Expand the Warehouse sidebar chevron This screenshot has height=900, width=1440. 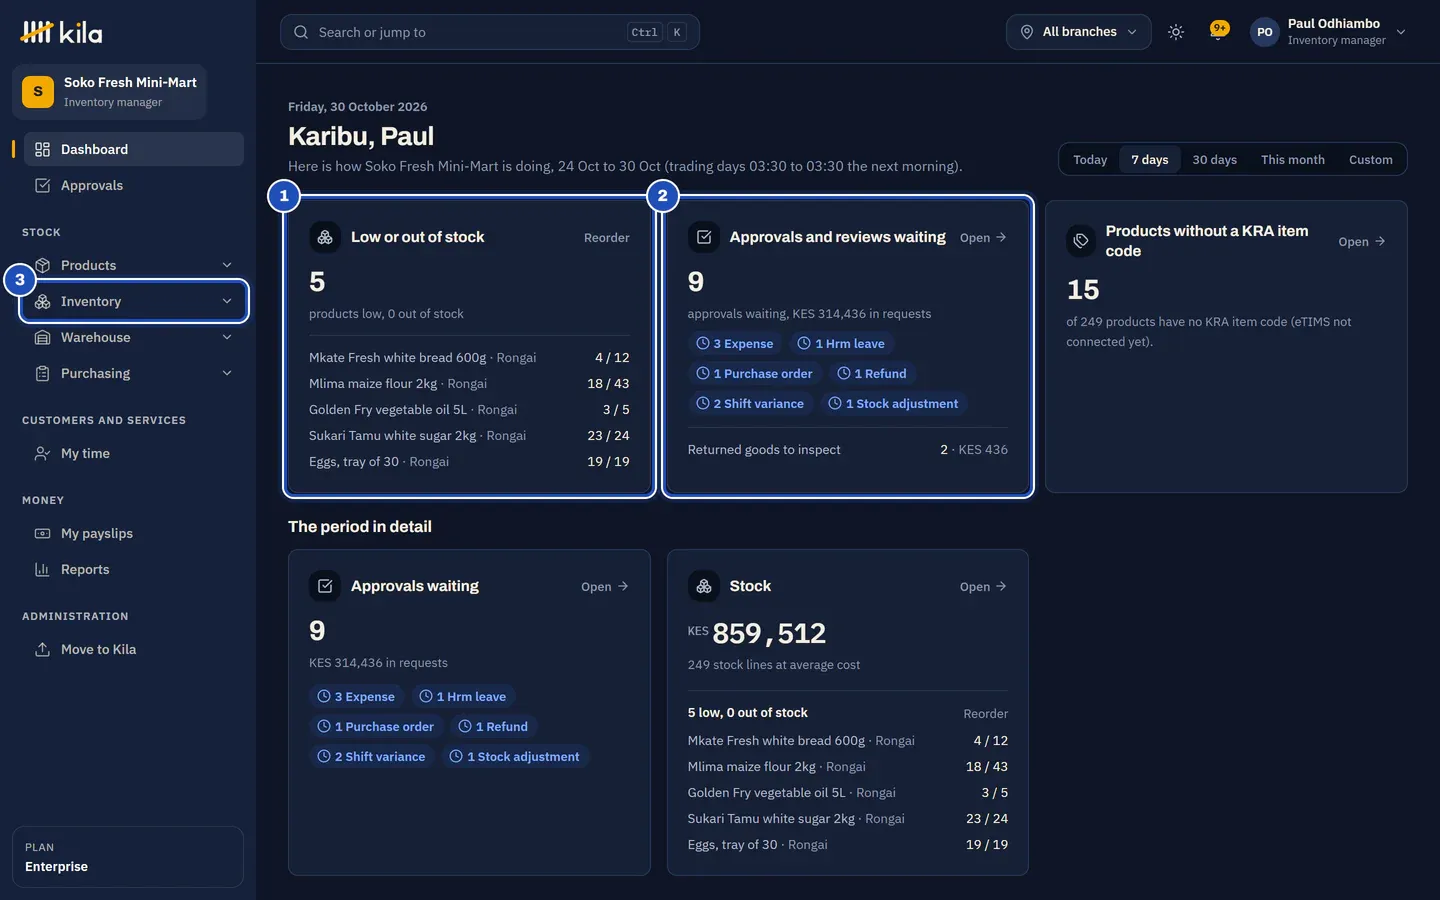pyautogui.click(x=227, y=337)
